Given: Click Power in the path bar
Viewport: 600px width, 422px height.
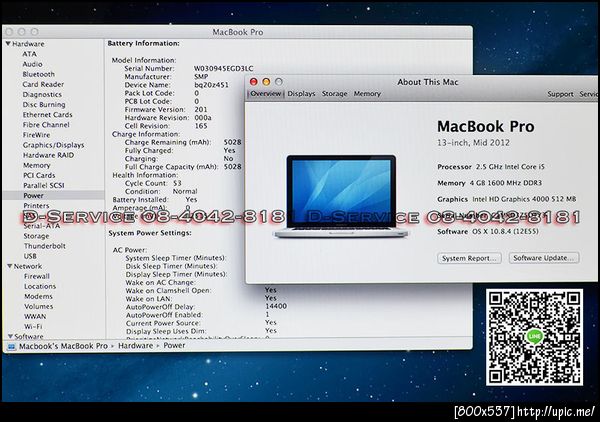Looking at the screenshot, I should click(x=174, y=345).
